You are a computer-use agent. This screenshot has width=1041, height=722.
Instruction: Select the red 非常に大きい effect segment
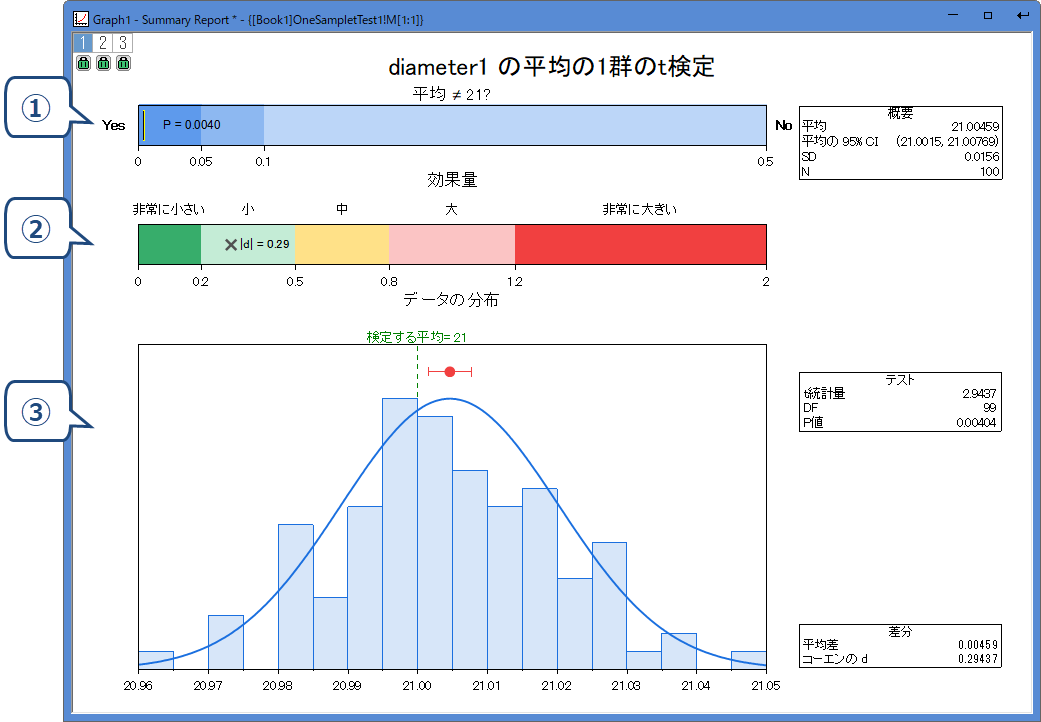click(640, 244)
